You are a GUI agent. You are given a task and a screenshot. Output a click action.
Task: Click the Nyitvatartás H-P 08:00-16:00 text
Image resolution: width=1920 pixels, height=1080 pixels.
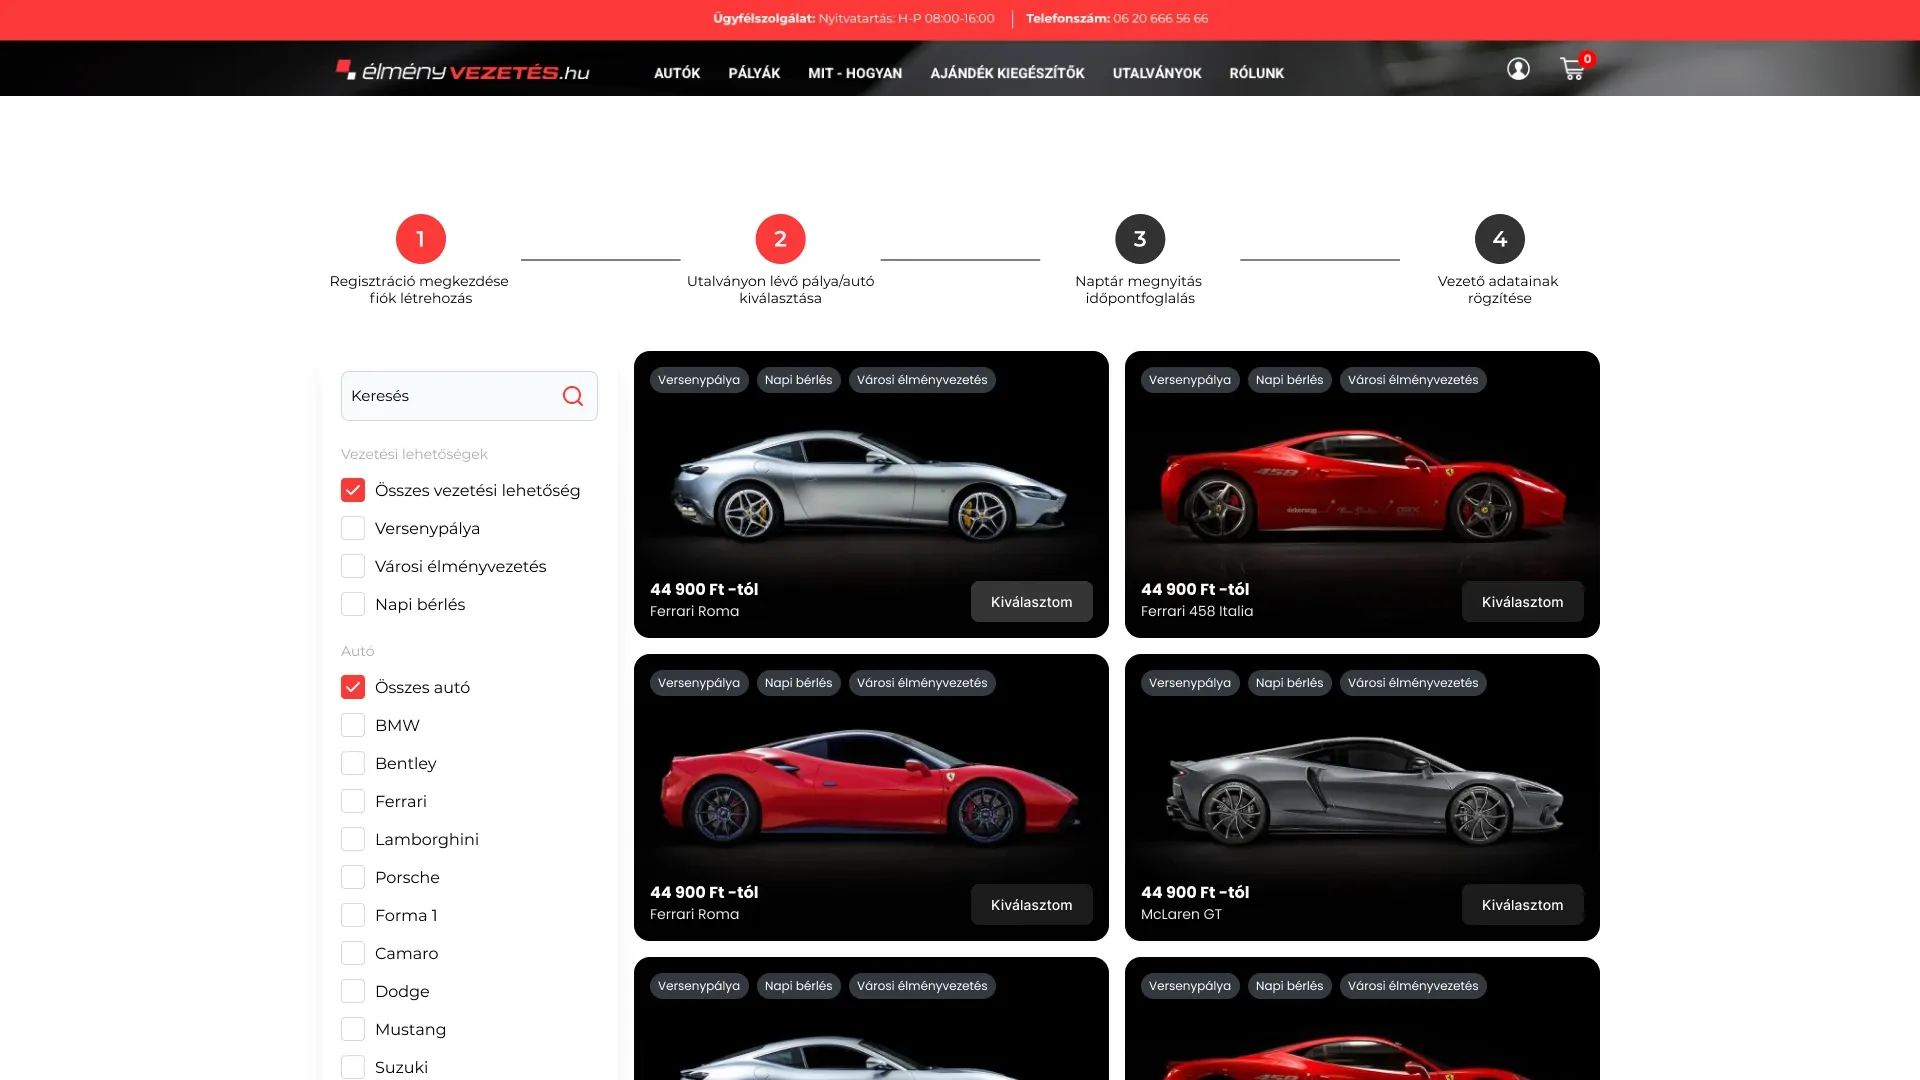(907, 19)
